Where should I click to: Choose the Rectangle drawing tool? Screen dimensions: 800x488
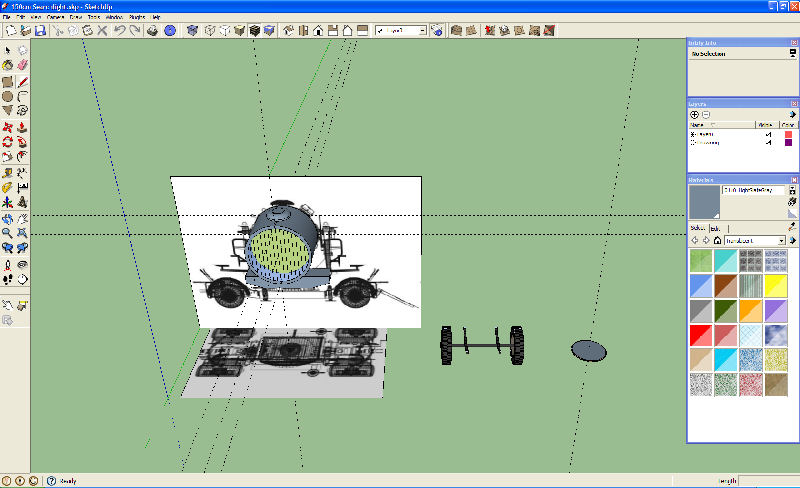pos(8,81)
